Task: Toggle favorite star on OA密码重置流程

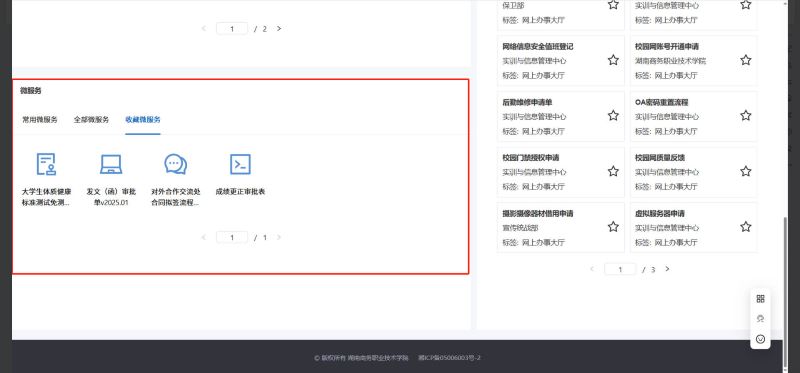Action: click(x=745, y=116)
